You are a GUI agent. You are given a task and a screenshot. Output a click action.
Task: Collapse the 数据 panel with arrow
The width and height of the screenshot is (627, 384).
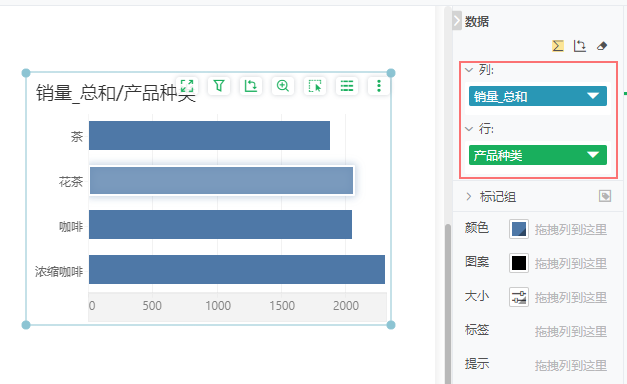457,21
